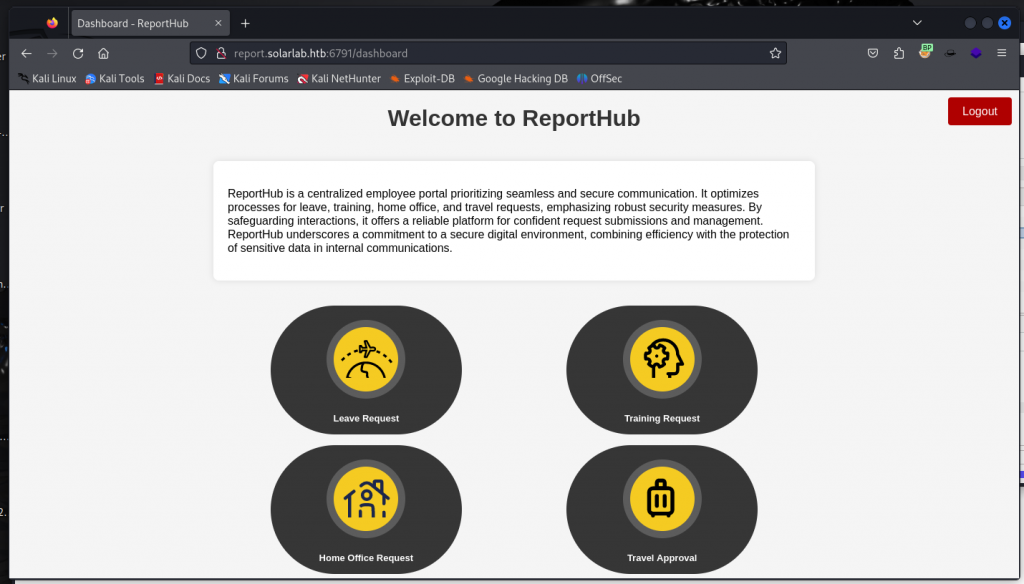Open the Kali Tools bookmark
The width and height of the screenshot is (1024, 584).
click(x=115, y=78)
